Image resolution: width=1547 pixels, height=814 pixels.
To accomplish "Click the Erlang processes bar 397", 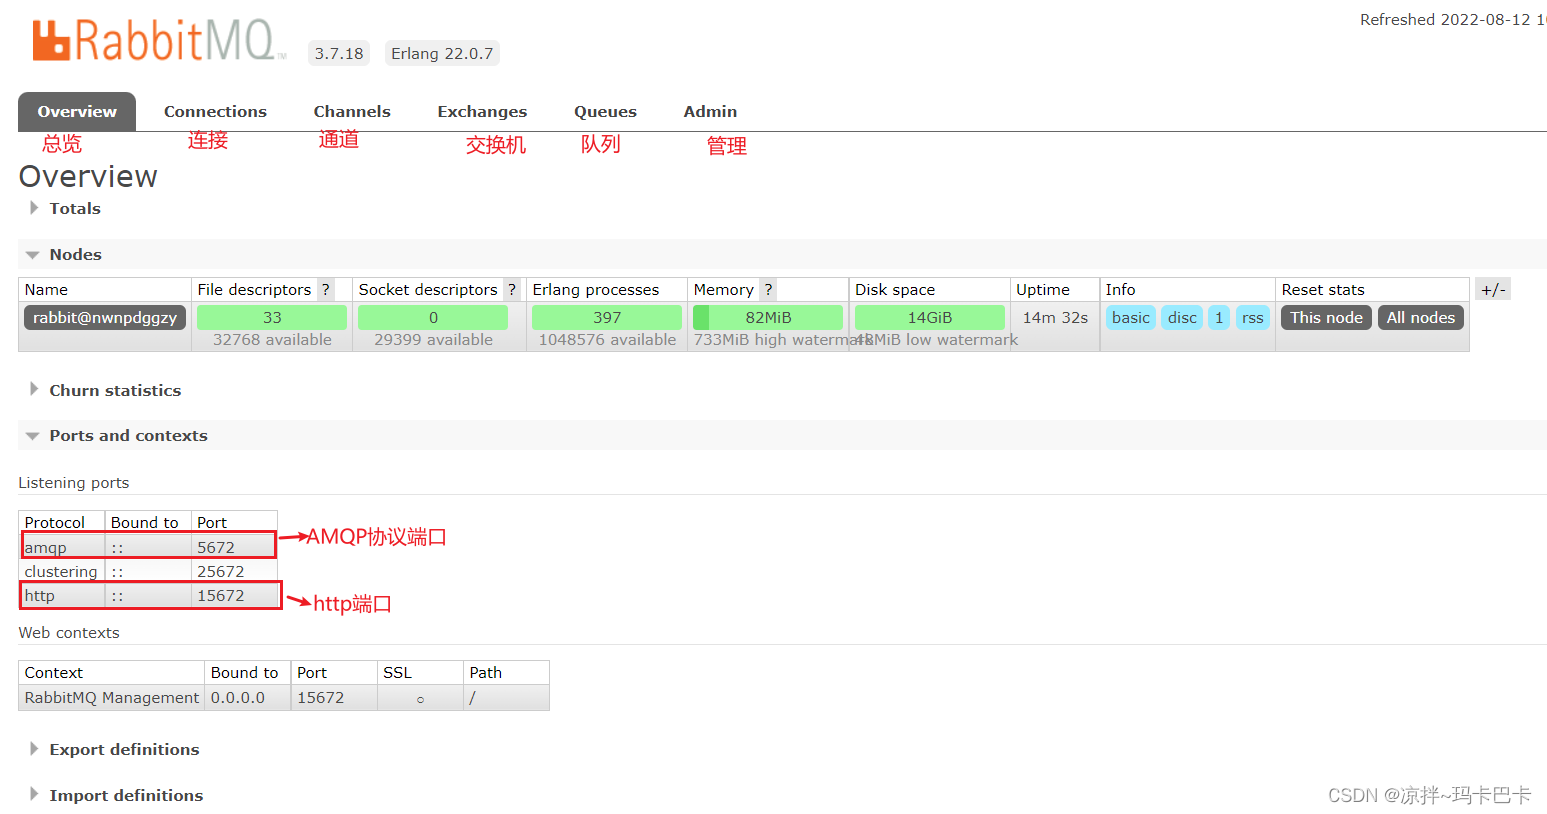I will click(607, 318).
